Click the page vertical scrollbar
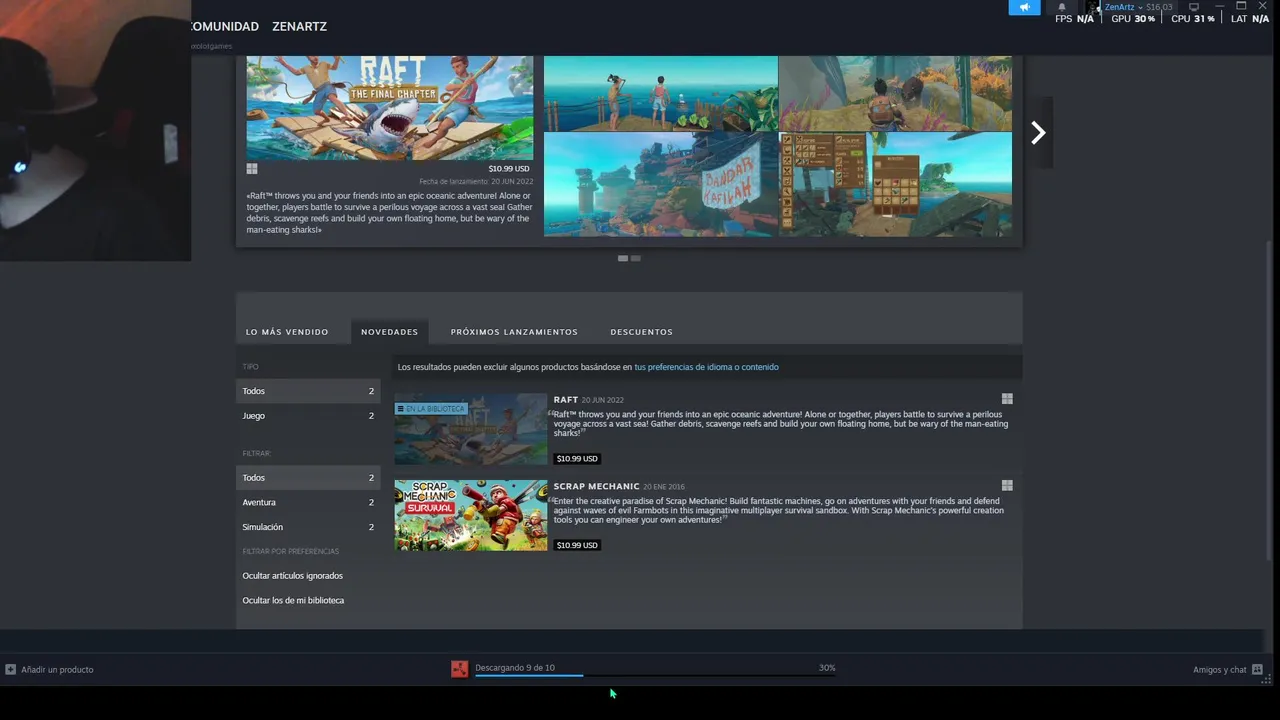1280x720 pixels. point(1271,400)
